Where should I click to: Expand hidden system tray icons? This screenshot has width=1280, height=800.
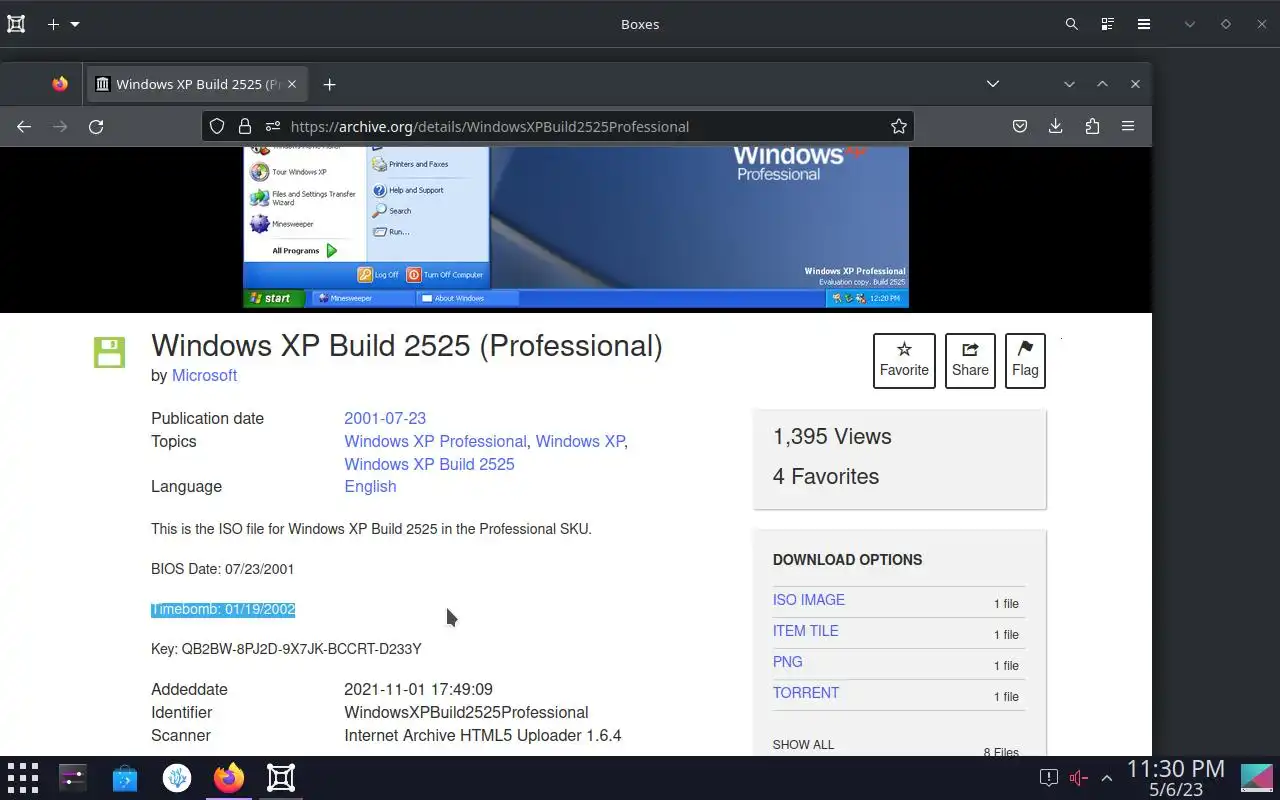(1107, 777)
